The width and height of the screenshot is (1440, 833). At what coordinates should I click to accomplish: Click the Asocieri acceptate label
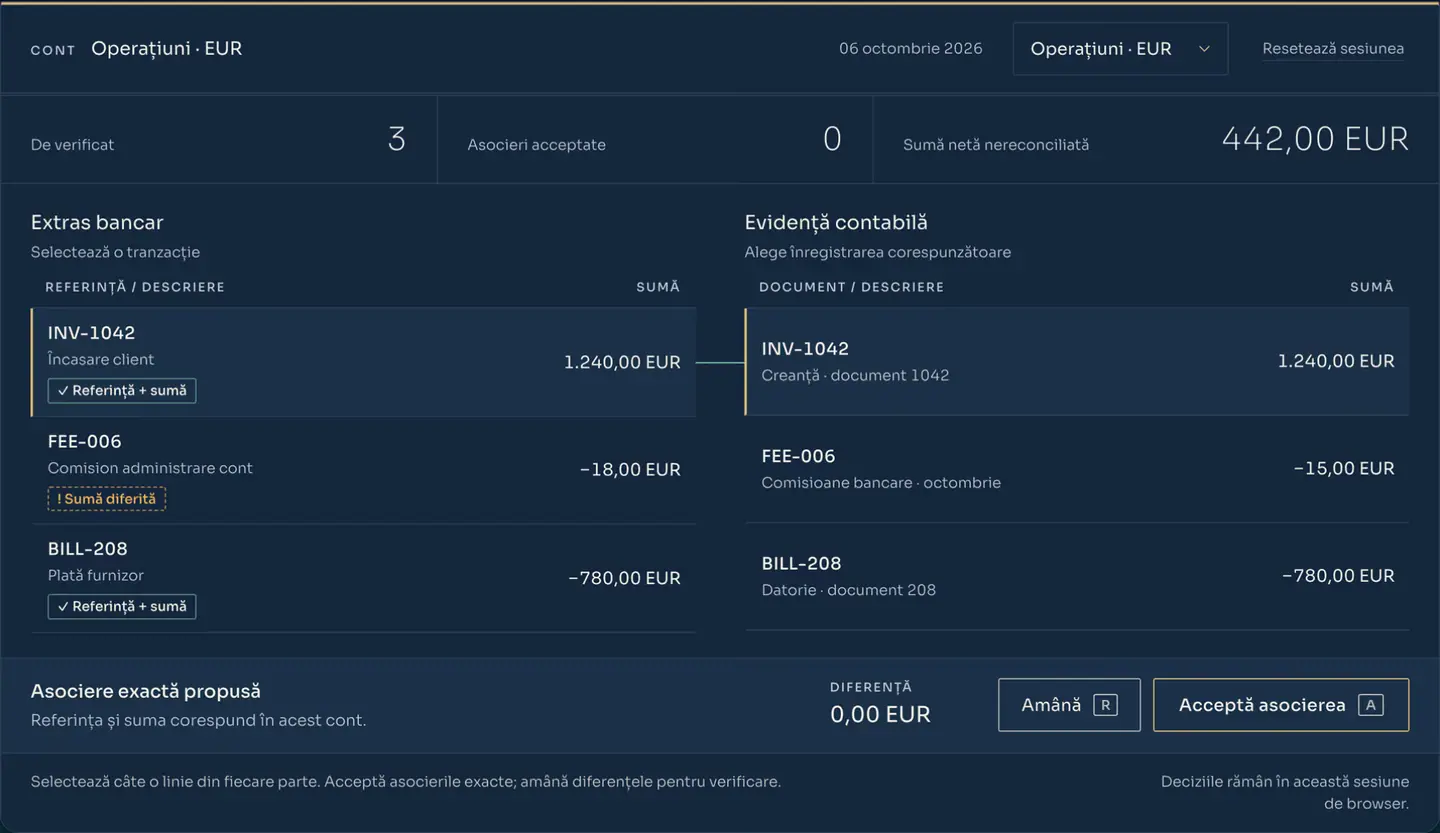tap(537, 145)
